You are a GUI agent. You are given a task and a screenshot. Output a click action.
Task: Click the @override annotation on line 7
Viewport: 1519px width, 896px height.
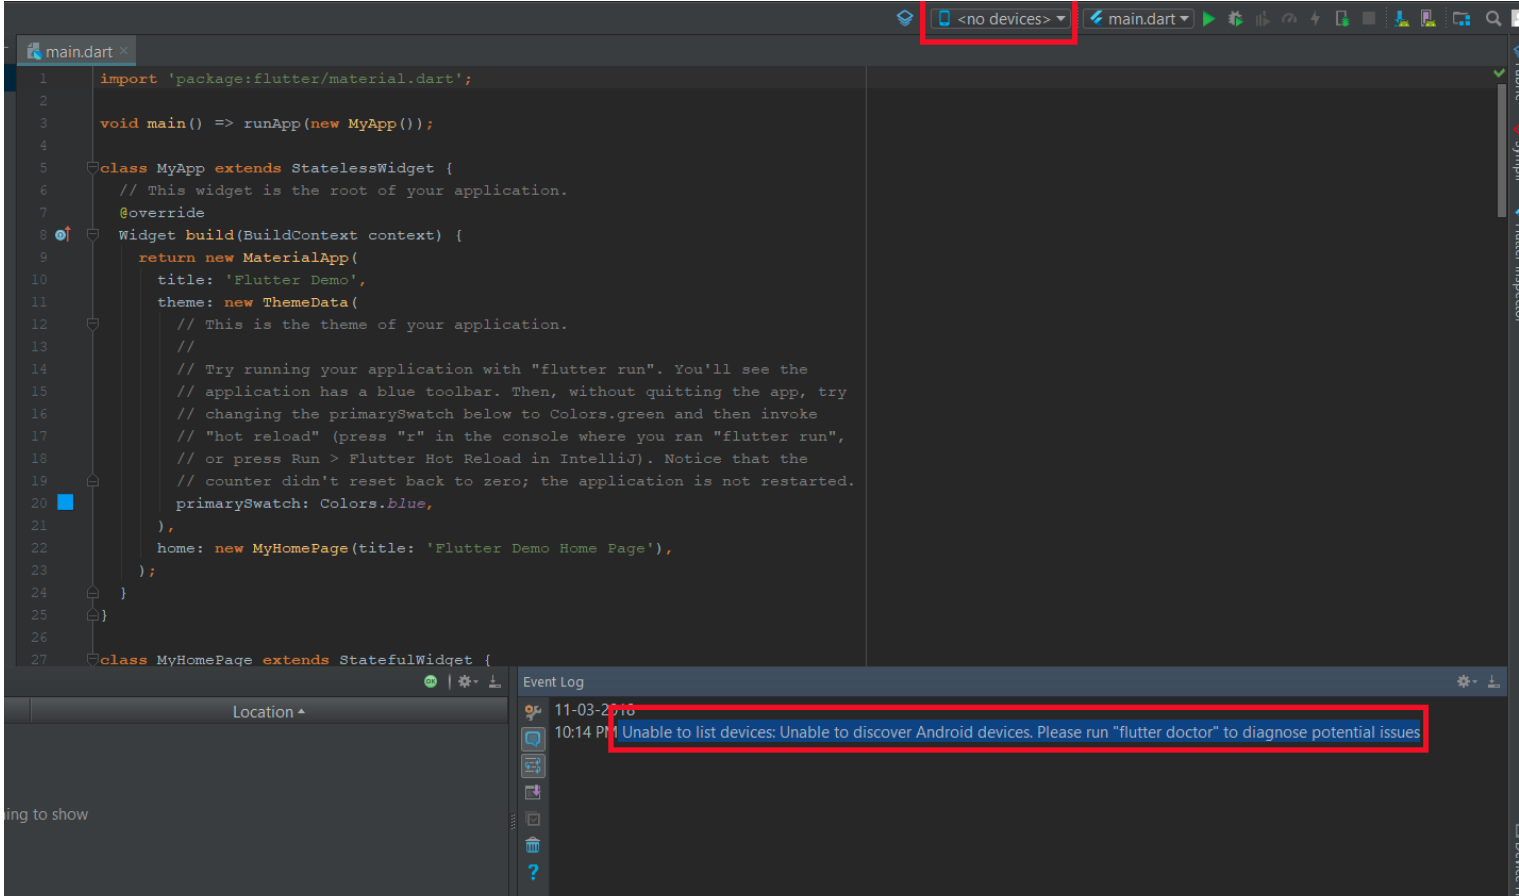[x=162, y=213]
